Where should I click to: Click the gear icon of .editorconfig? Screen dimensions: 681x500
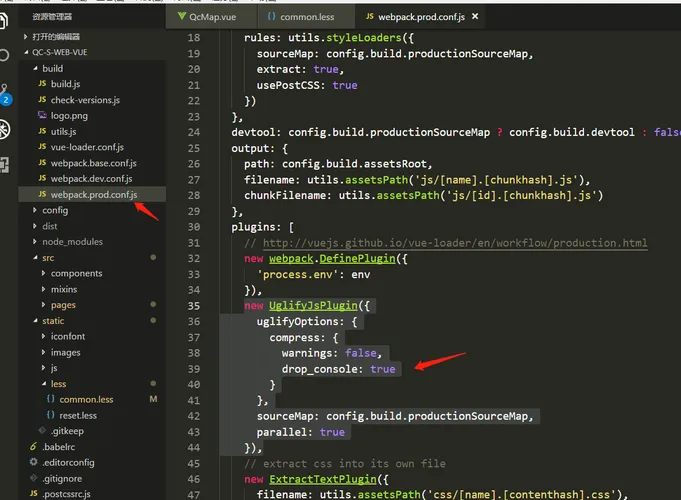click(x=33, y=462)
